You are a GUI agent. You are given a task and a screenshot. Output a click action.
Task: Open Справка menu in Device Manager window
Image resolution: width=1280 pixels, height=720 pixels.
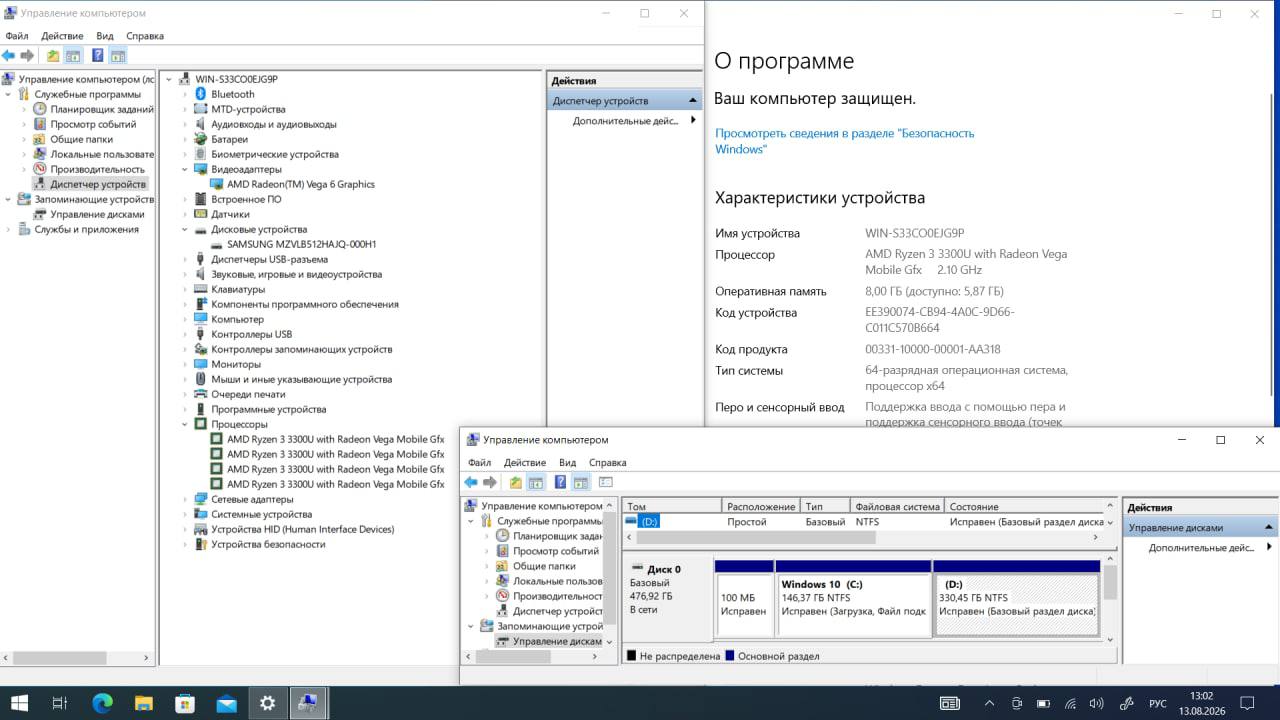pos(145,36)
